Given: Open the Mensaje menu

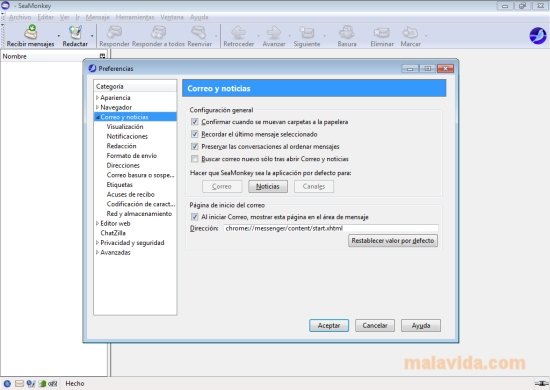Looking at the screenshot, I should pos(98,17).
